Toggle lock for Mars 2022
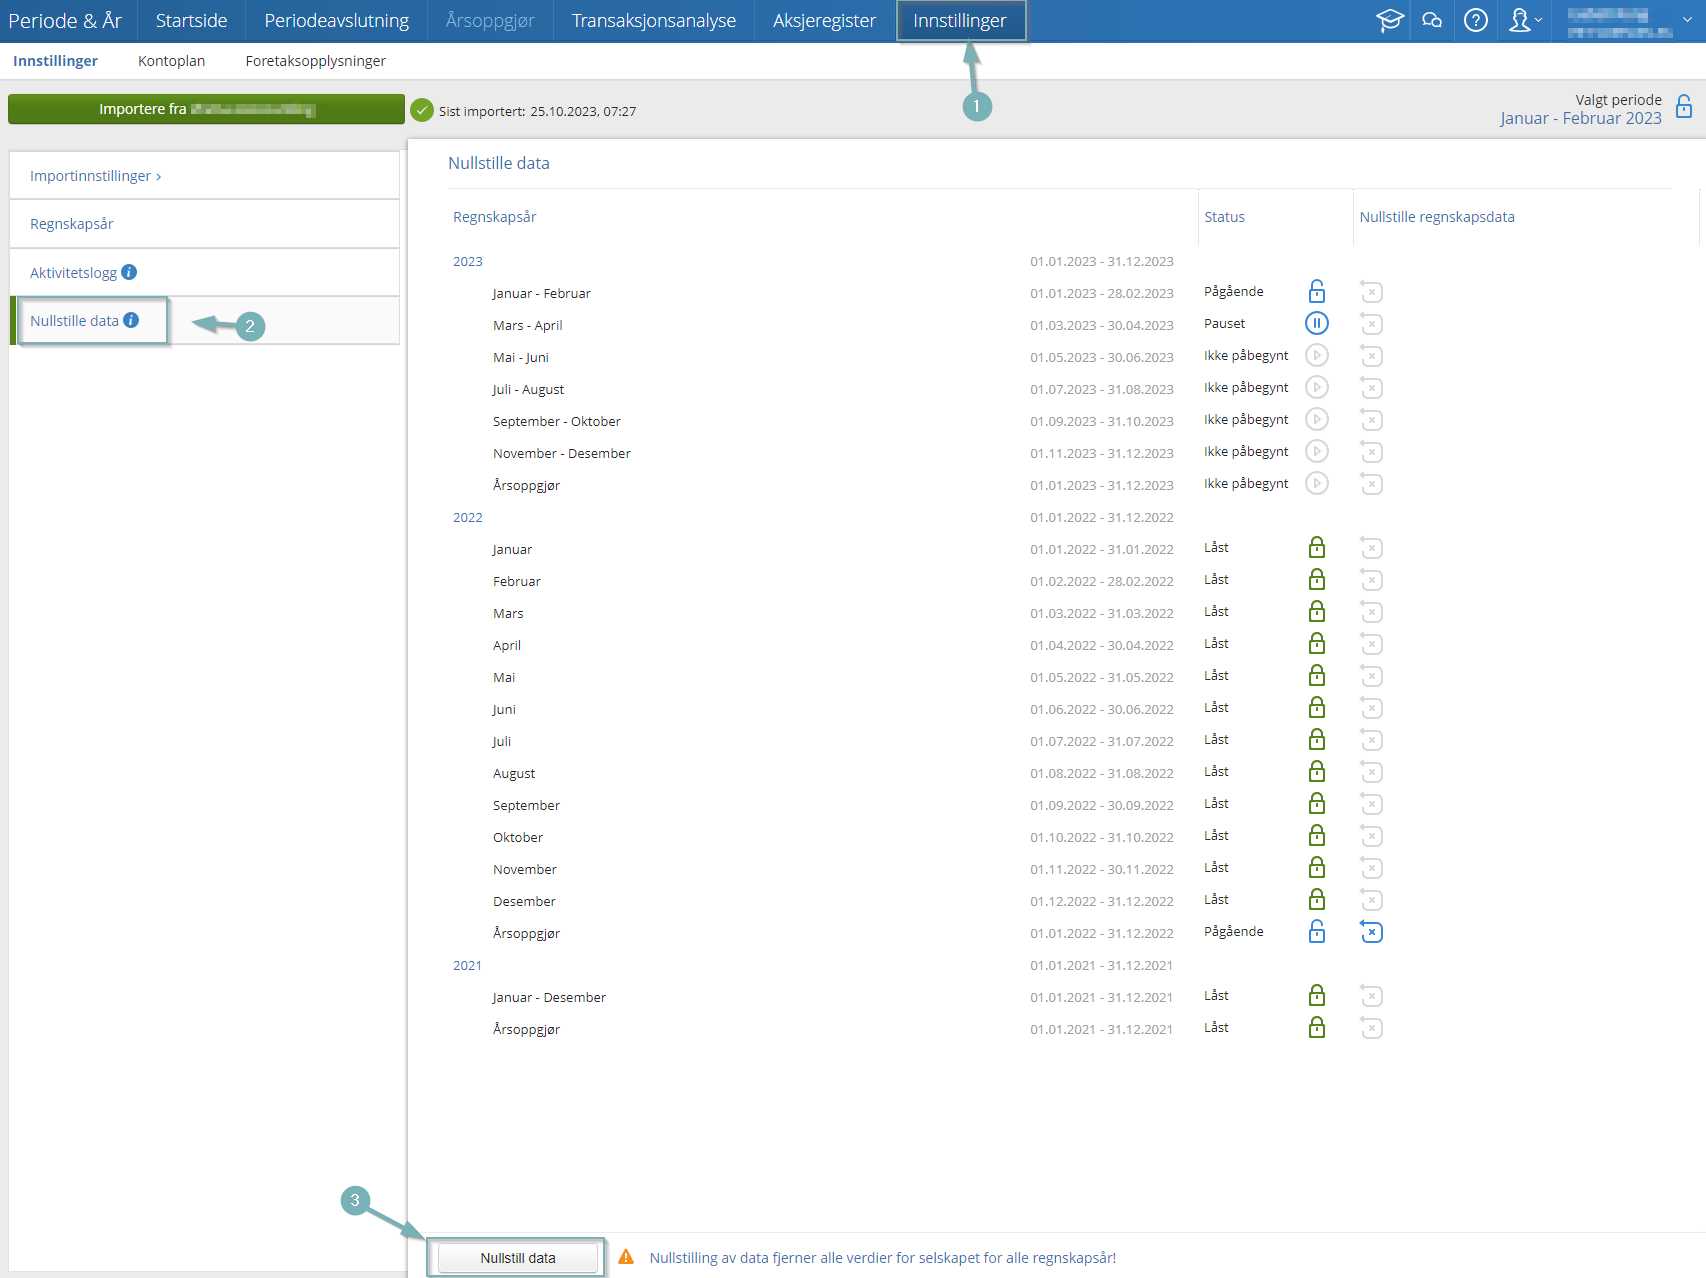The width and height of the screenshot is (1706, 1278). click(x=1317, y=611)
